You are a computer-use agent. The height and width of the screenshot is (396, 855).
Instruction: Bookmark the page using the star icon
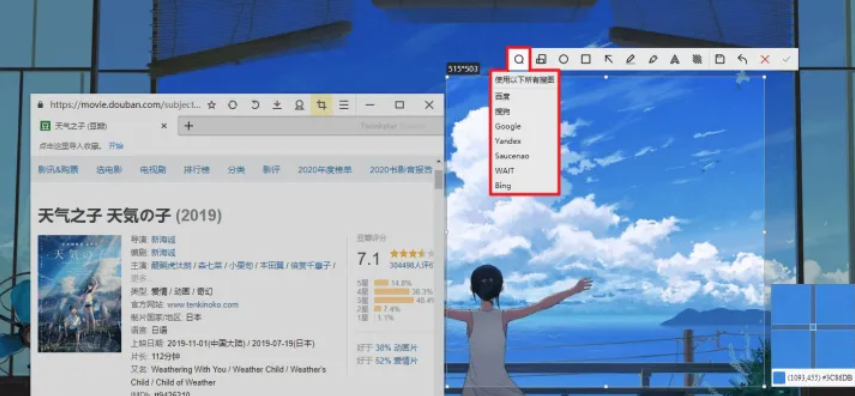[212, 105]
